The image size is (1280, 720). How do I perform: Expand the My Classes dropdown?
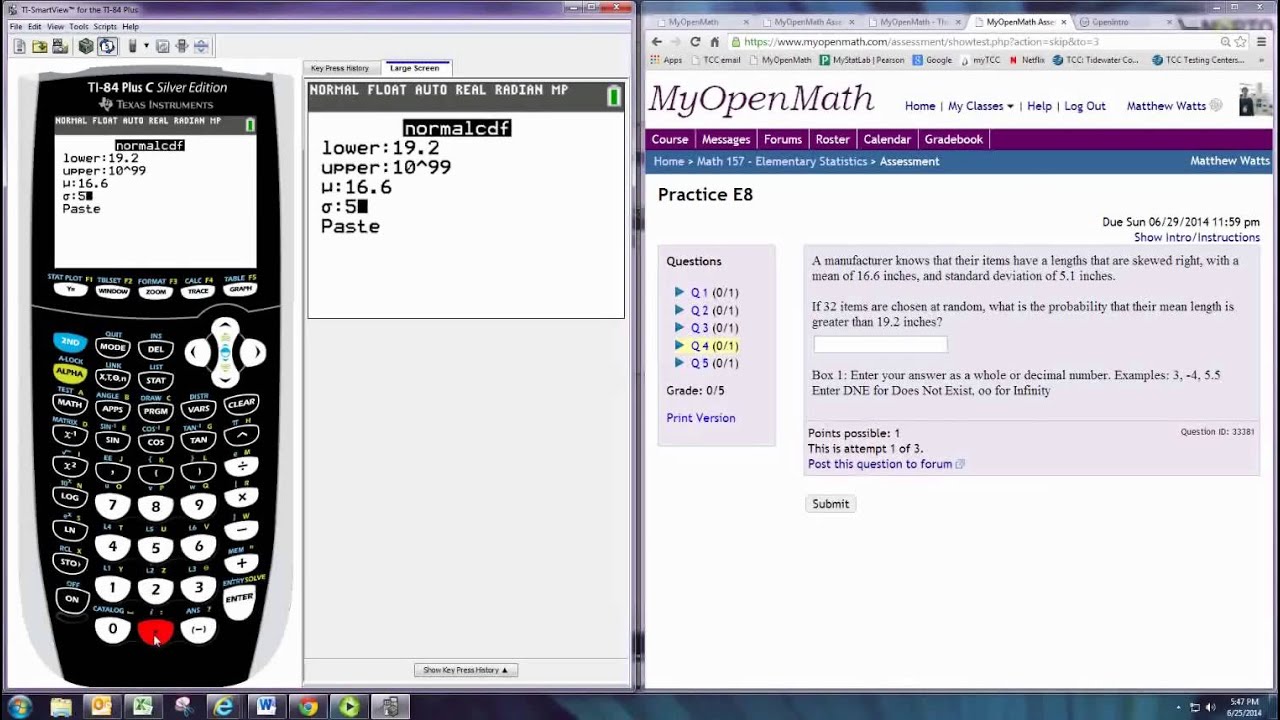tap(980, 106)
